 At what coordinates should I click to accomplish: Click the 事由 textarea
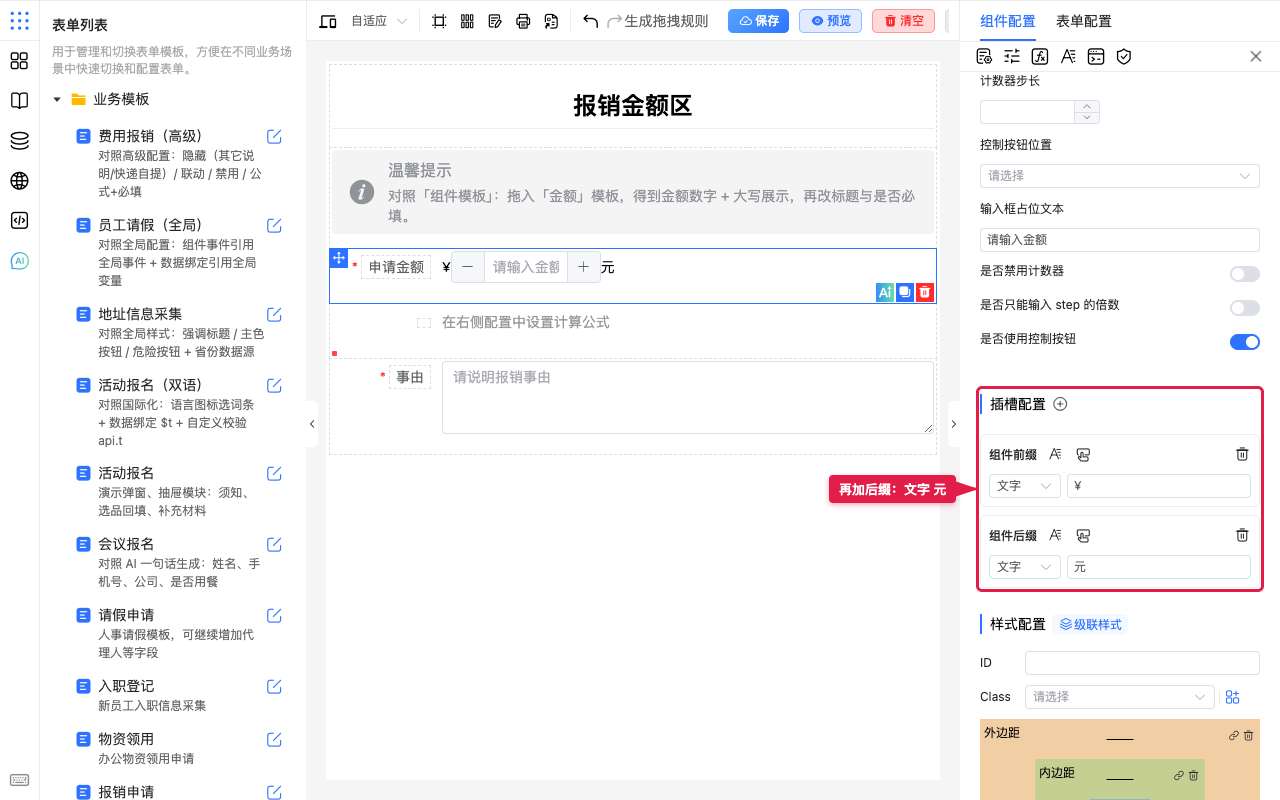pyautogui.click(x=688, y=397)
